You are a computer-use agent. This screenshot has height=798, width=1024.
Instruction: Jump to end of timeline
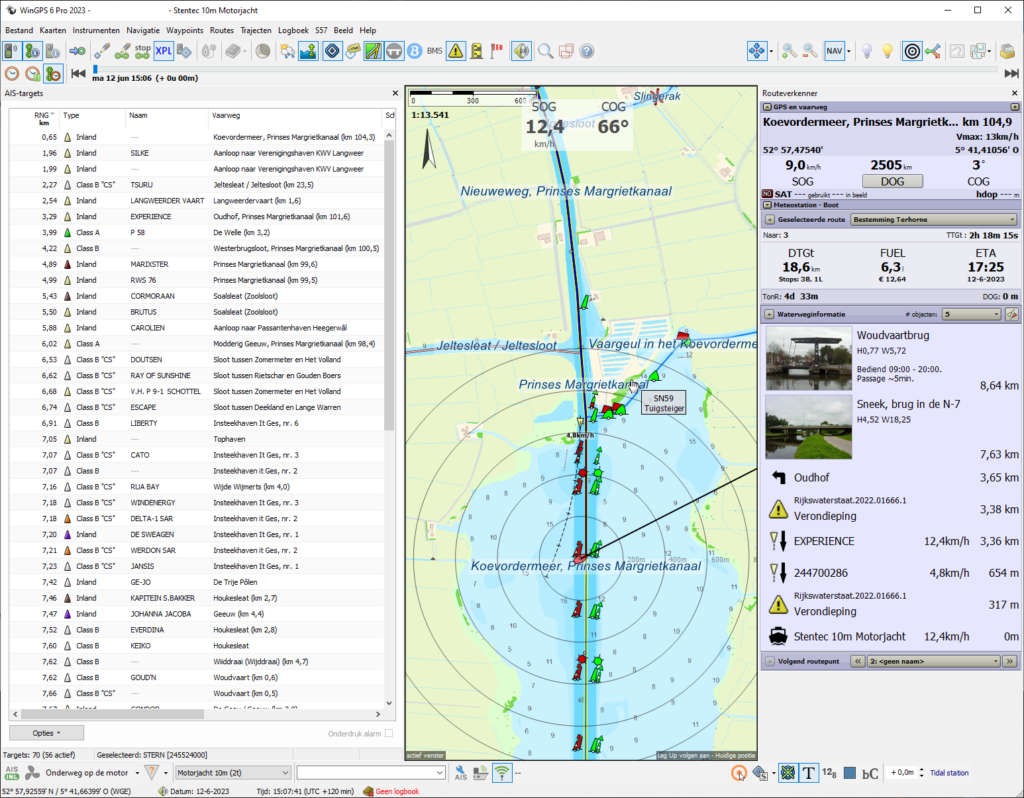pyautogui.click(x=1012, y=74)
